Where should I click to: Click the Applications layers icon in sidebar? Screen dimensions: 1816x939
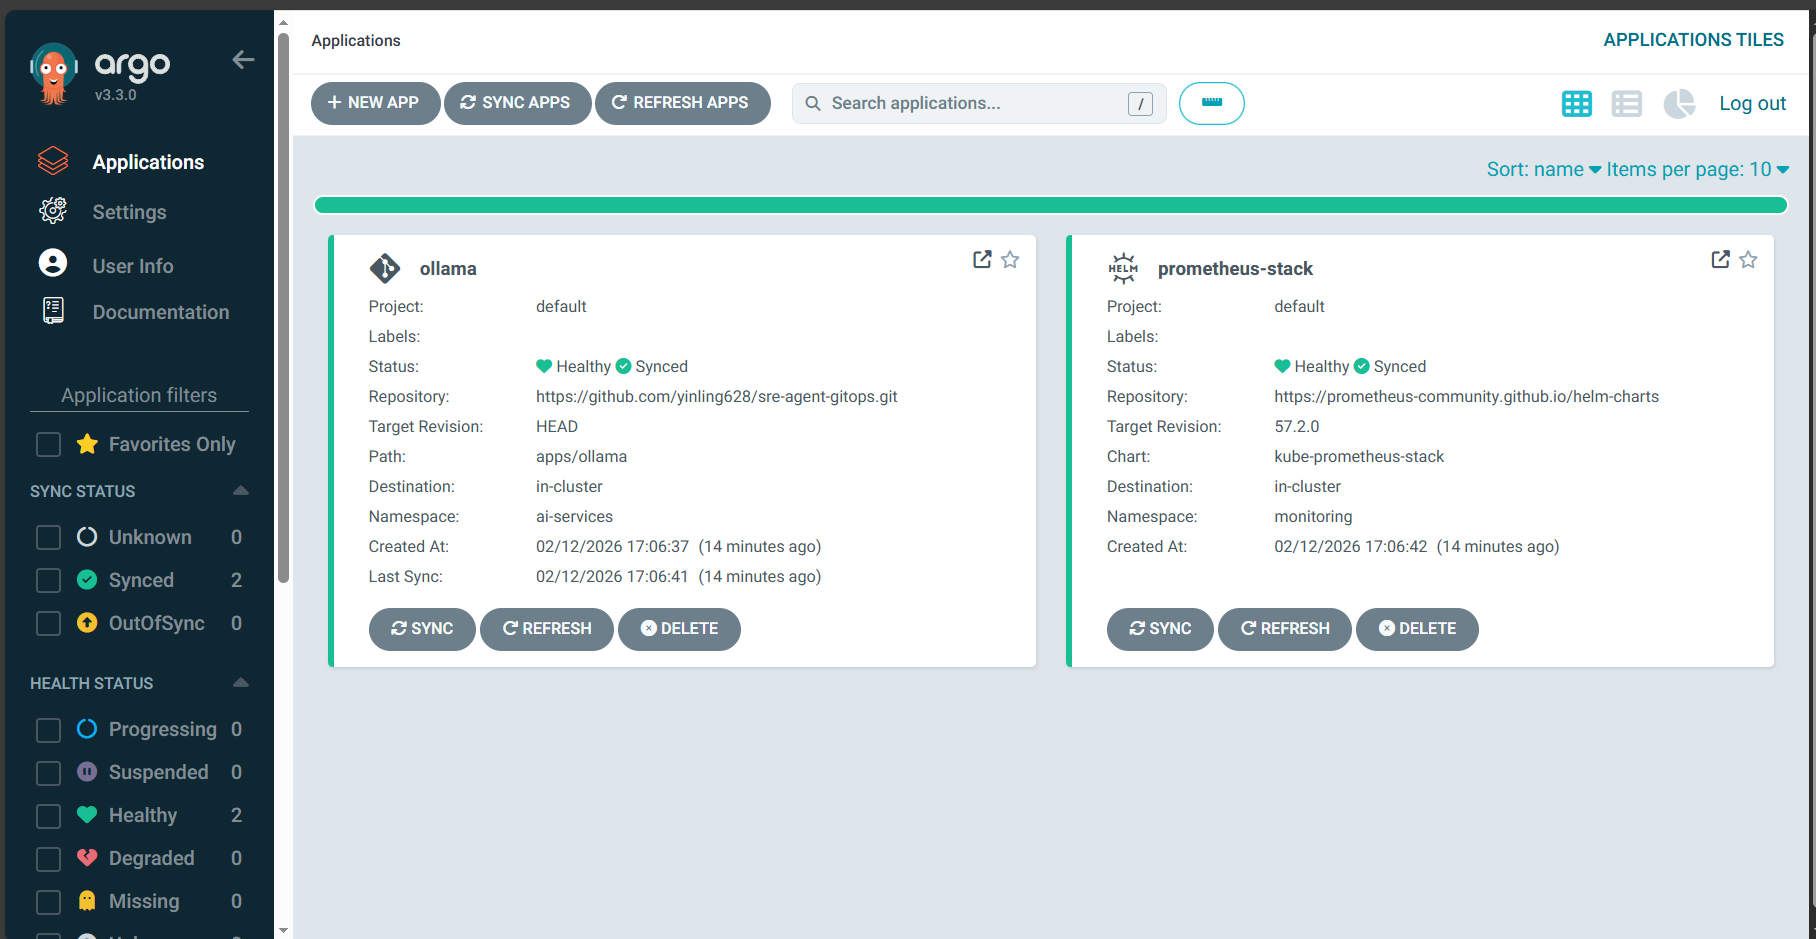(53, 161)
